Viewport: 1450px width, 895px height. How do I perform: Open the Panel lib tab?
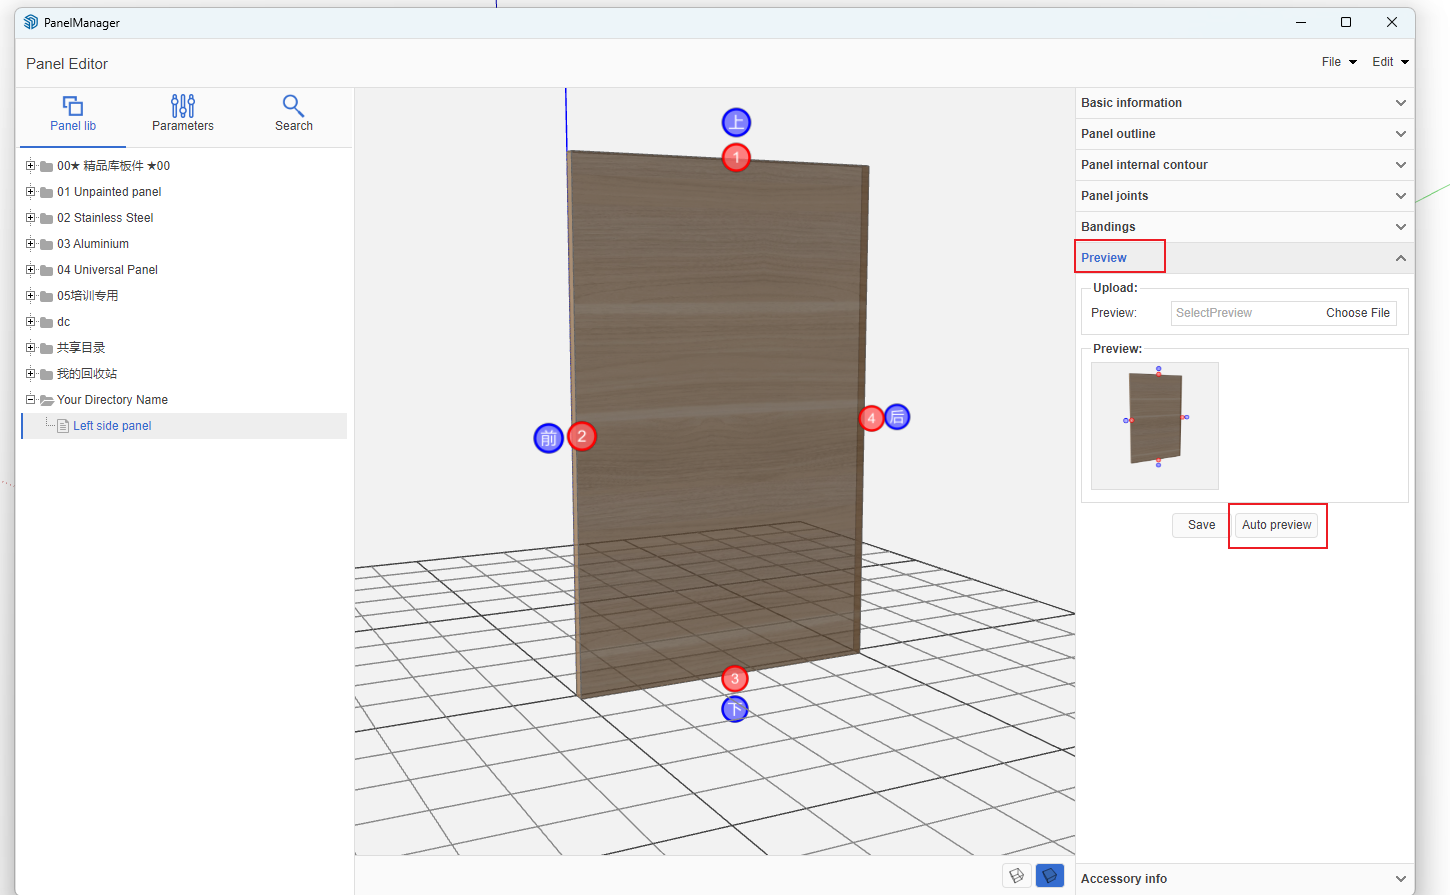point(73,114)
